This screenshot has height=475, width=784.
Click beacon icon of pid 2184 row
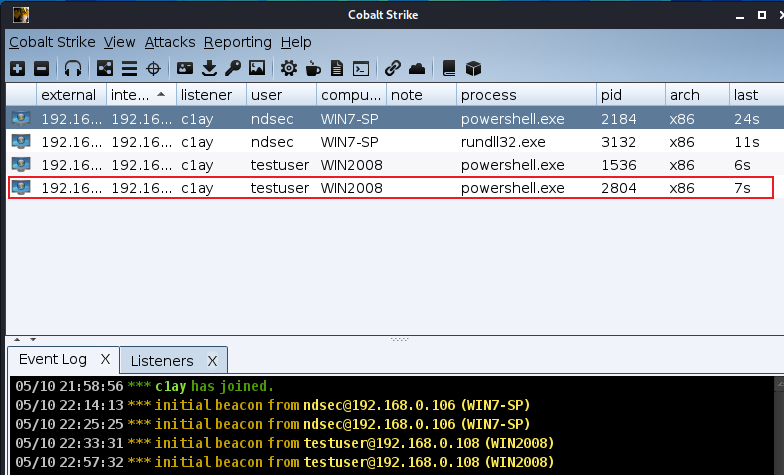(21, 118)
